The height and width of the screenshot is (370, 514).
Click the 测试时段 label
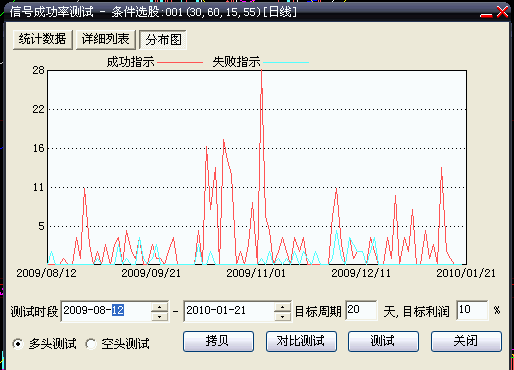34,312
